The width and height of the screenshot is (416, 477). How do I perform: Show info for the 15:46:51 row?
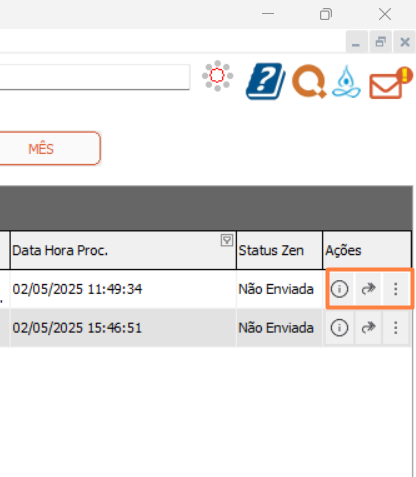pyautogui.click(x=339, y=328)
